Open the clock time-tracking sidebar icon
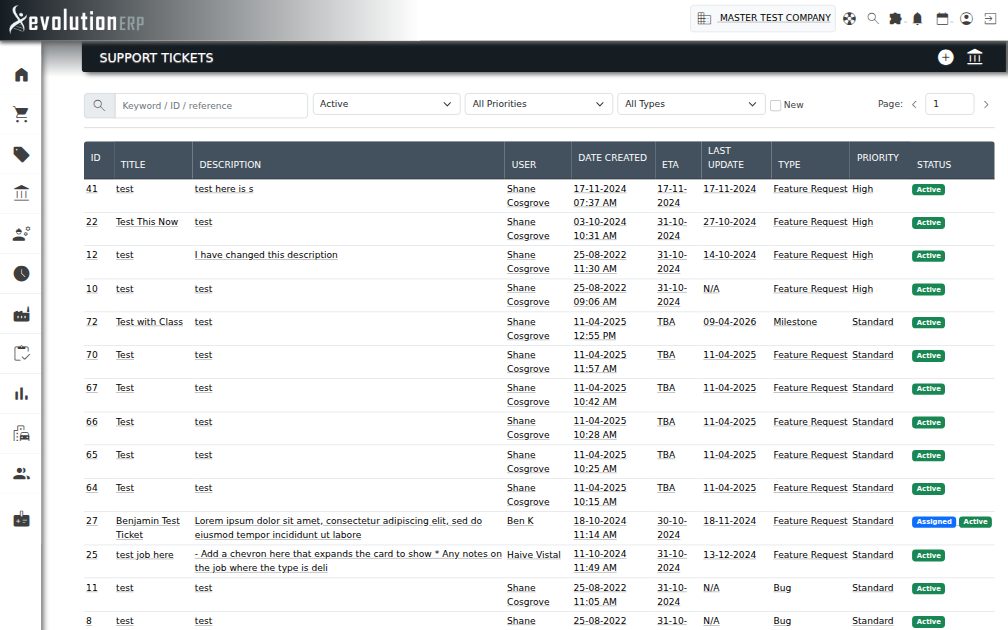This screenshot has width=1008, height=630. (21, 274)
